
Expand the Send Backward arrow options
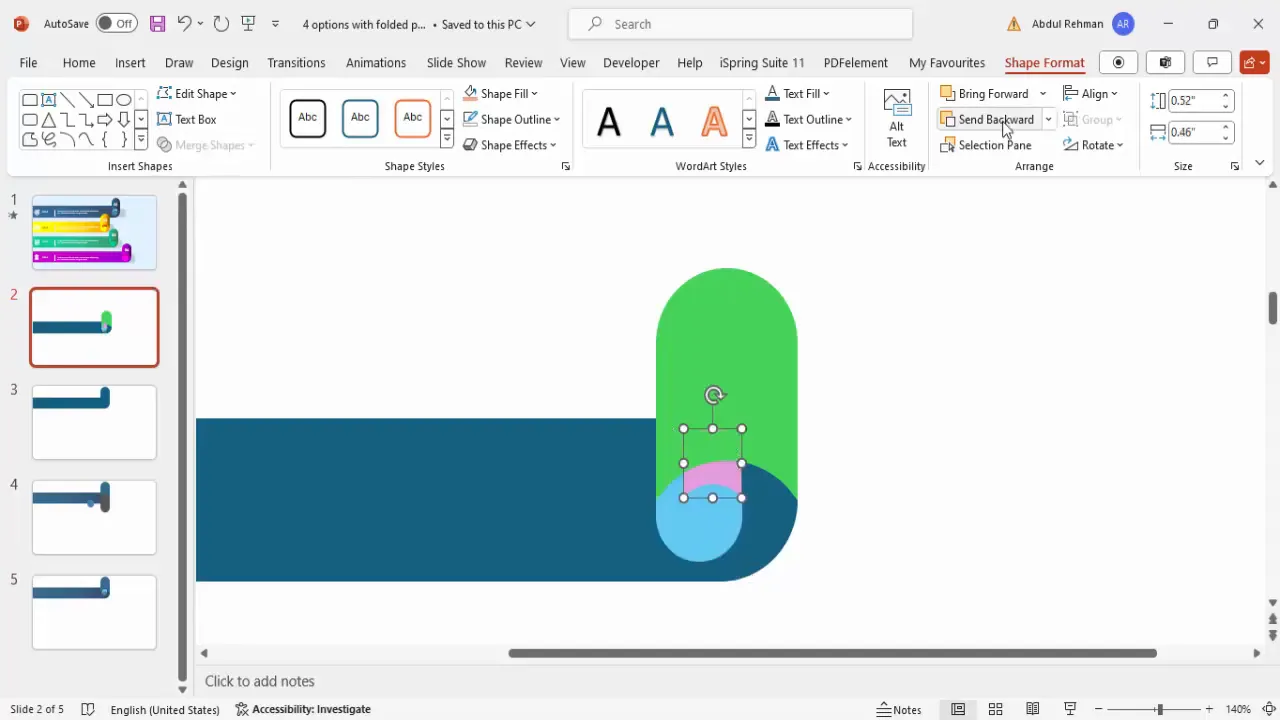point(1048,119)
